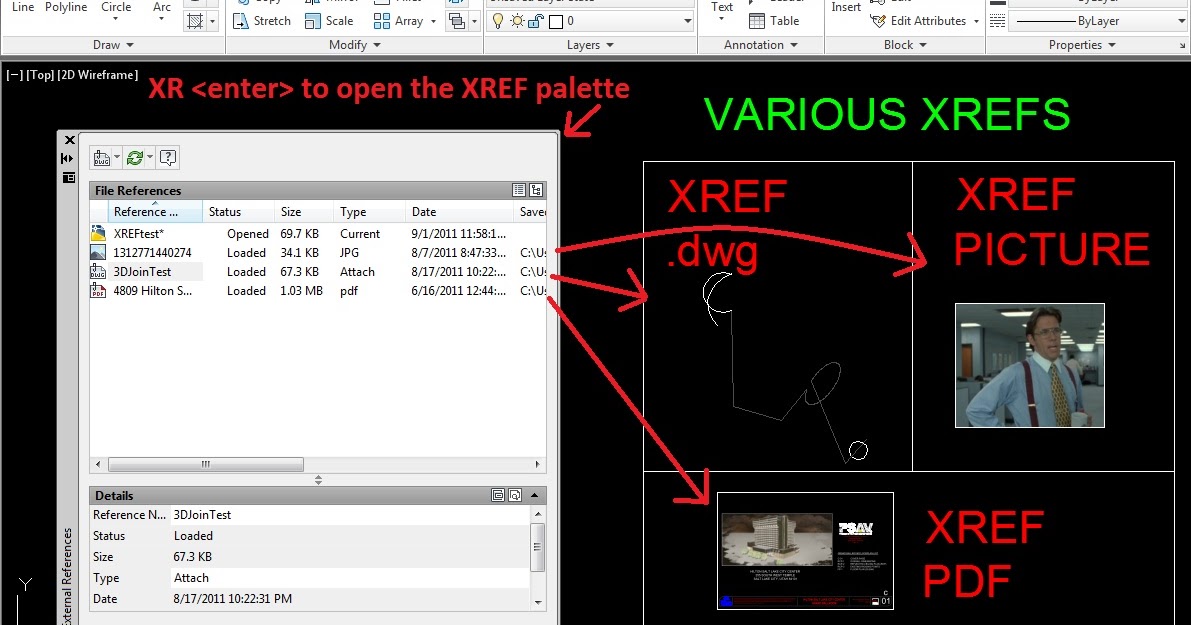Select the Polyline draw tool
This screenshot has width=1191, height=625.
(66, 7)
